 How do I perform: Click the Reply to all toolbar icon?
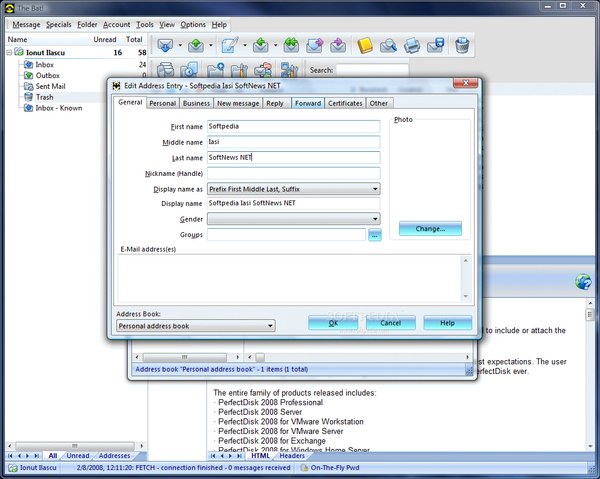292,45
